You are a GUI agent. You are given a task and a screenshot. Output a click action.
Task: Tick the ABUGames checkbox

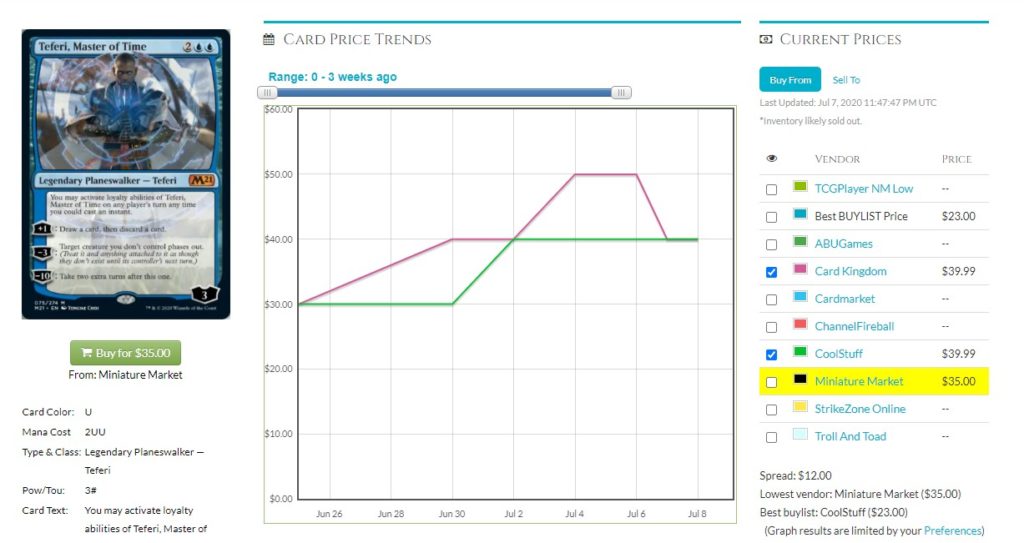771,244
